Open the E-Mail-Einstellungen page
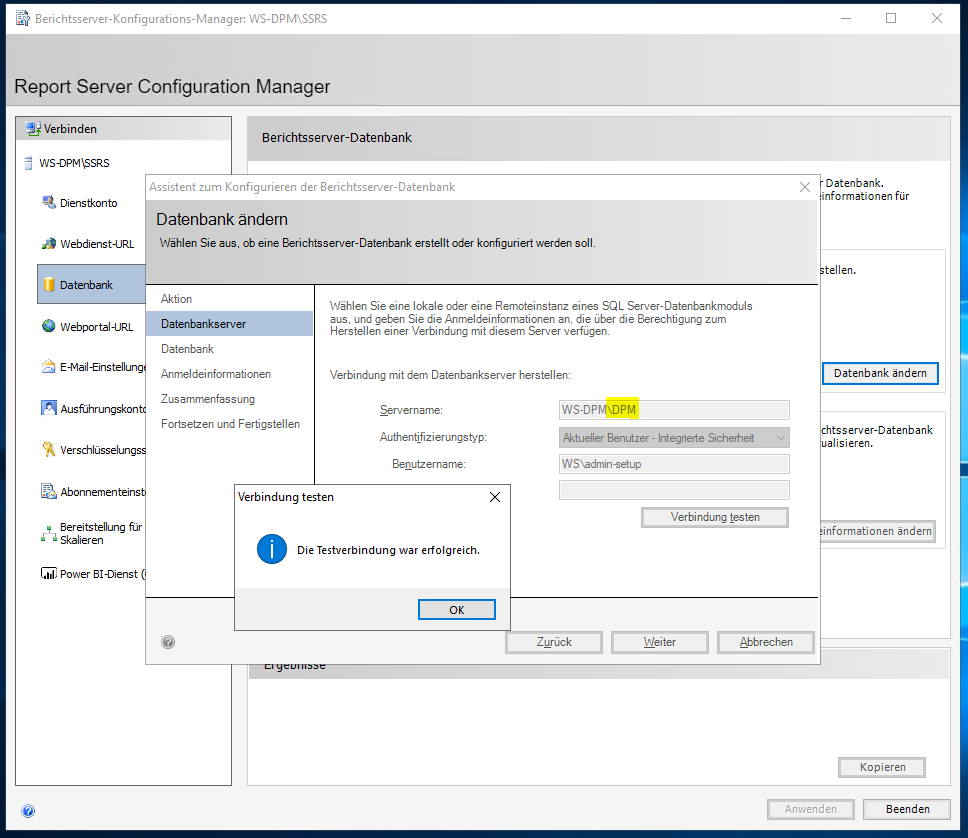Image resolution: width=968 pixels, height=838 pixels. point(102,367)
